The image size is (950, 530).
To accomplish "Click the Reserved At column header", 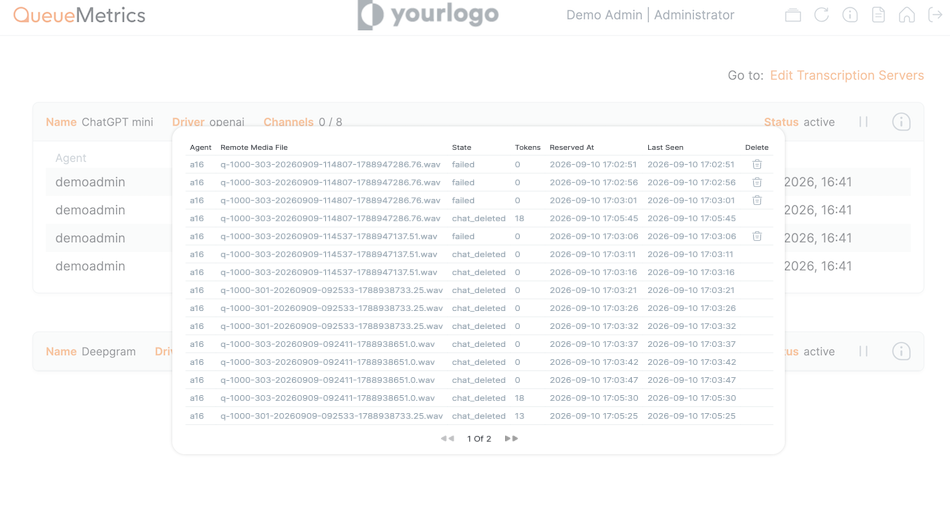I will (571, 147).
